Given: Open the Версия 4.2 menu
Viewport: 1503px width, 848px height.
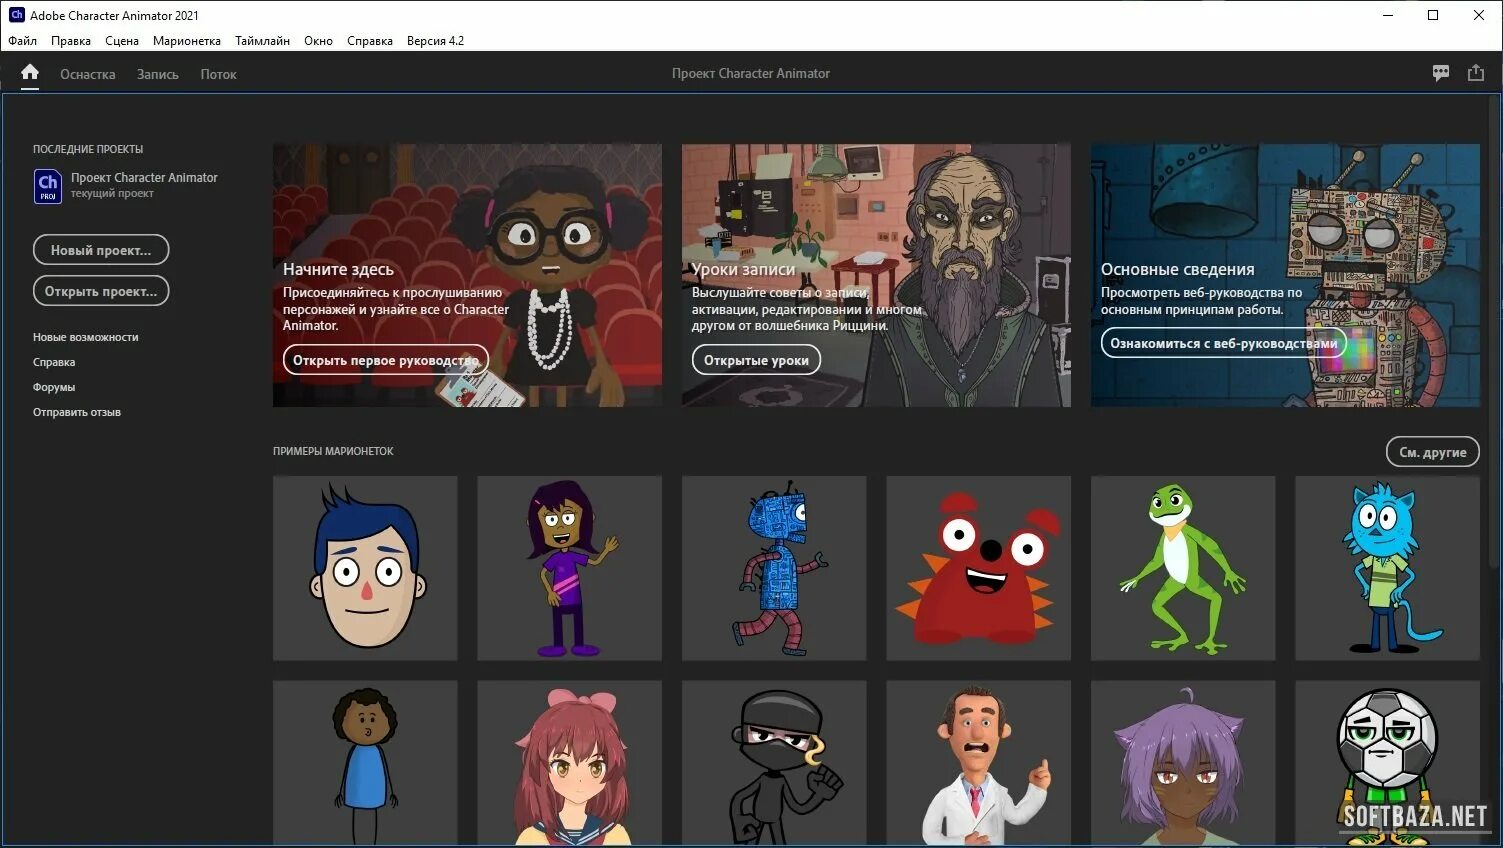Looking at the screenshot, I should pos(435,41).
